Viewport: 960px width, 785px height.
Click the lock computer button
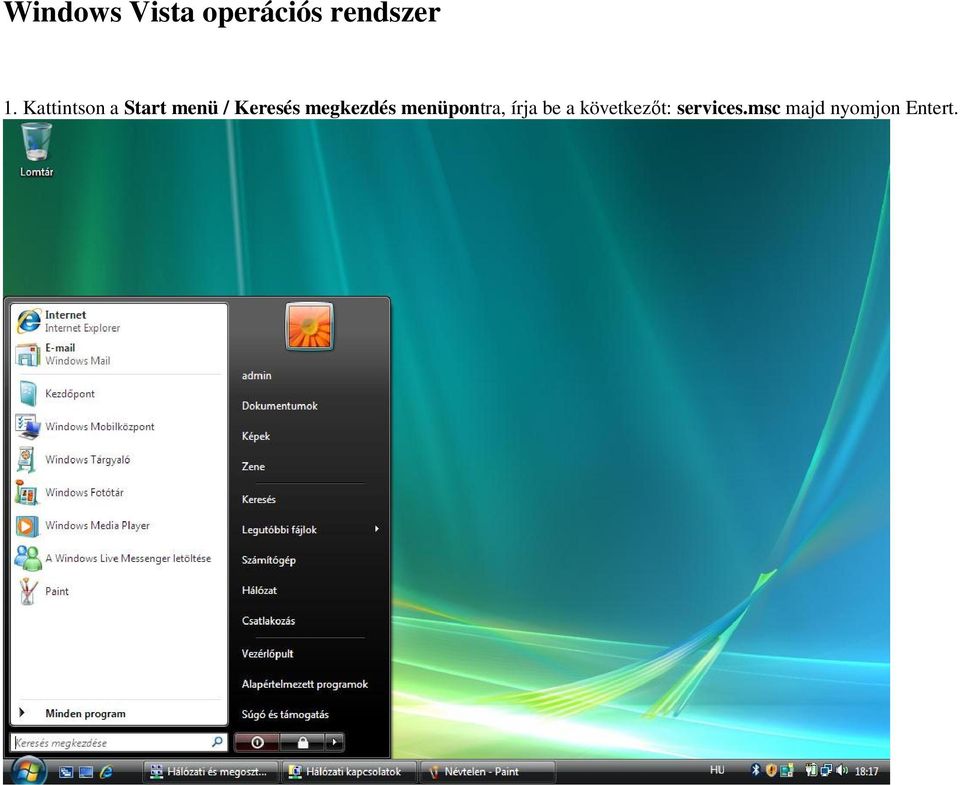(302, 743)
